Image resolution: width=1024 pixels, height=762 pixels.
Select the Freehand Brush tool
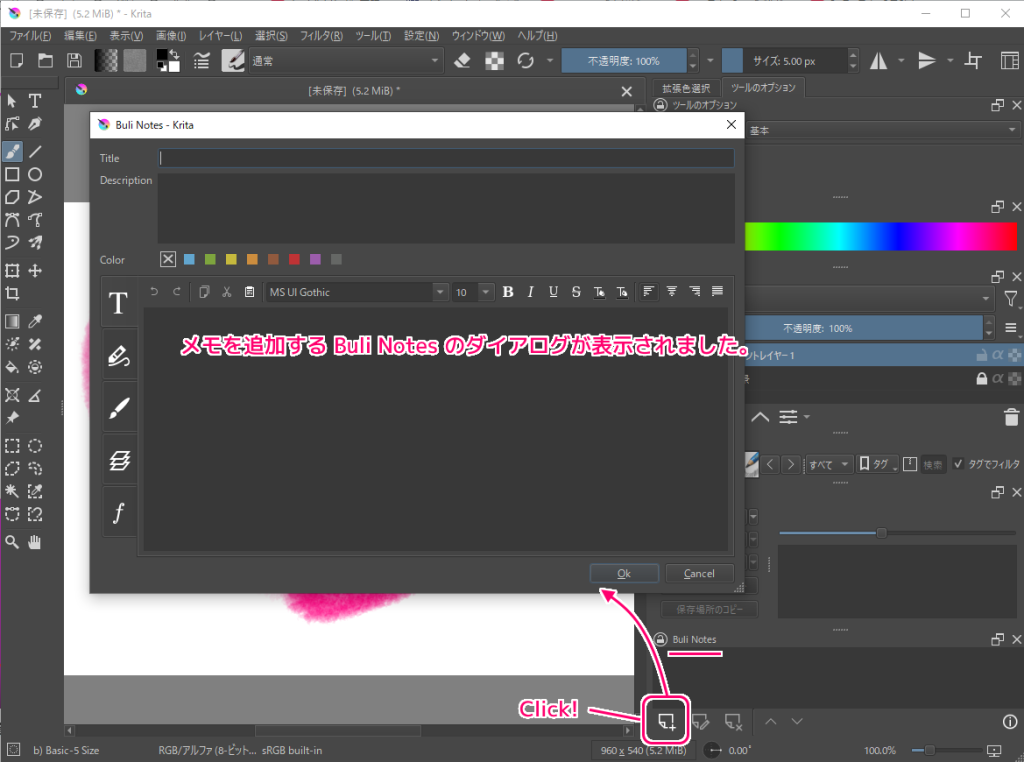click(12, 151)
